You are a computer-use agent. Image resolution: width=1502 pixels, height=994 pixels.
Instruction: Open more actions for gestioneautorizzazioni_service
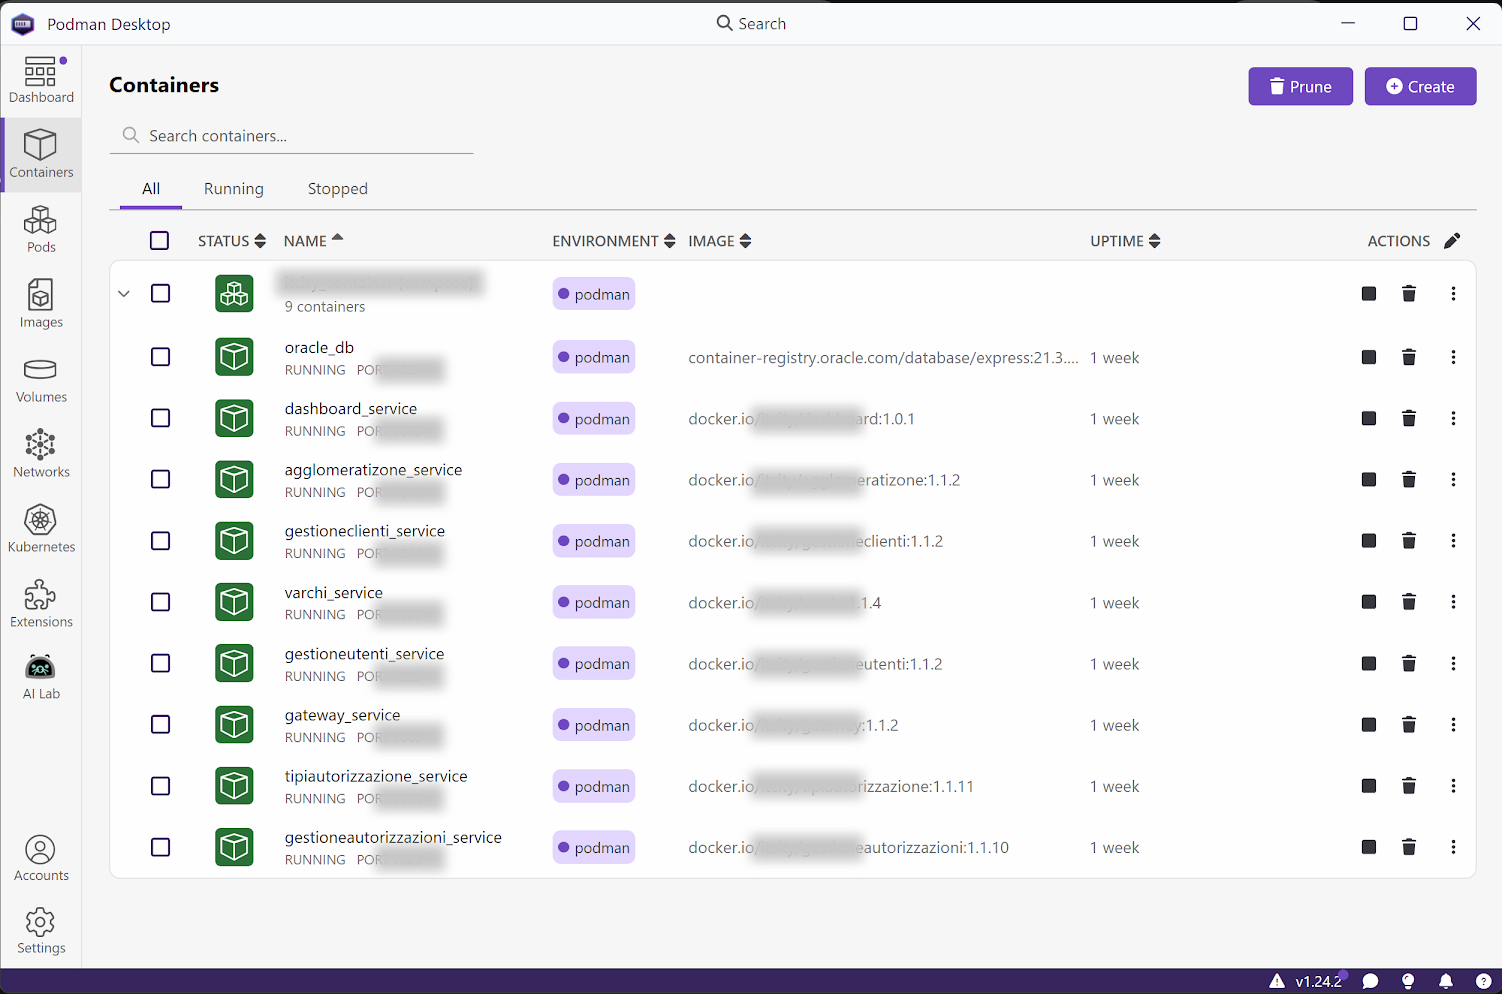1453,847
